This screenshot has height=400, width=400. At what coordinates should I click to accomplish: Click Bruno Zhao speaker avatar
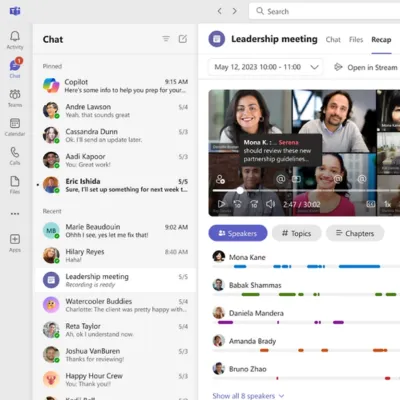219,369
